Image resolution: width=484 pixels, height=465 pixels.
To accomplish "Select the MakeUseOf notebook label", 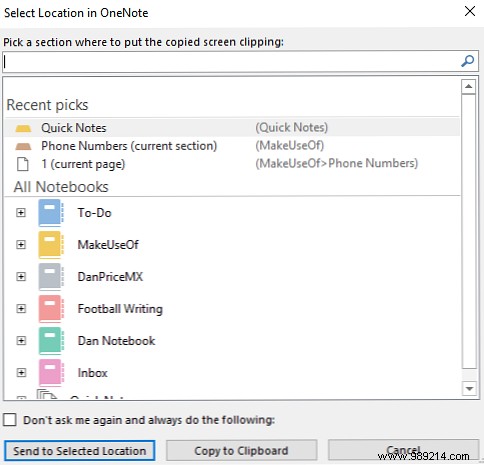I will click(108, 245).
